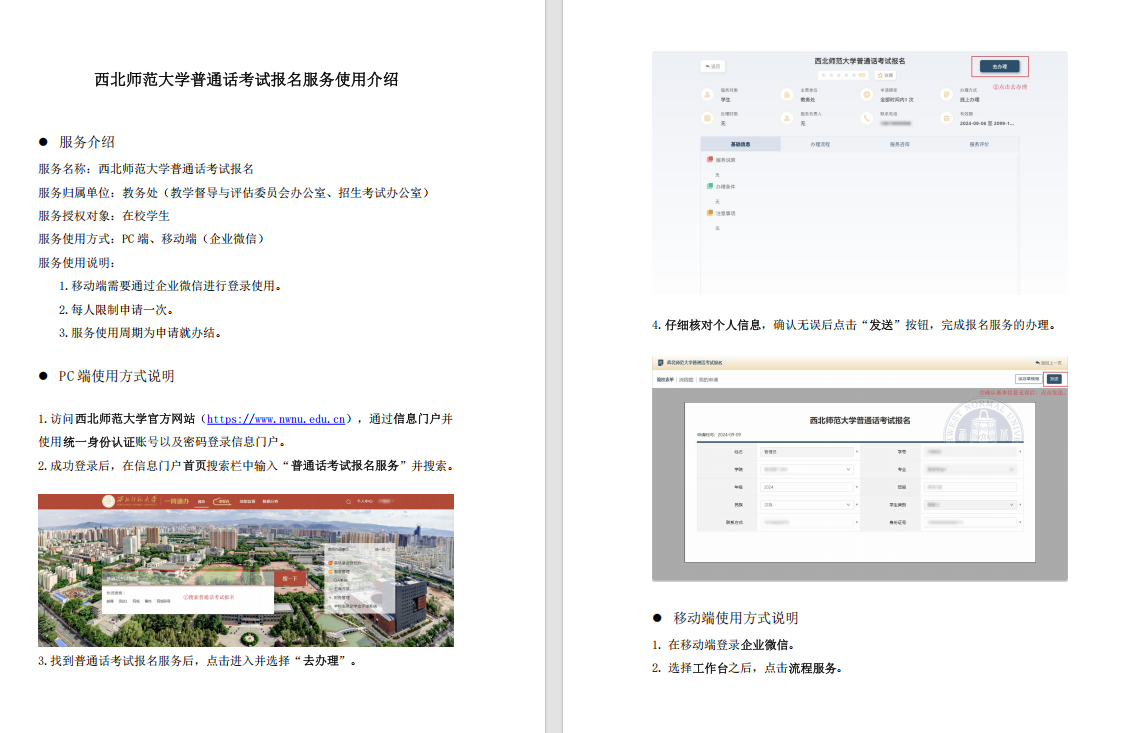Click the red 服务说明 section icon

pyautogui.click(x=710, y=160)
